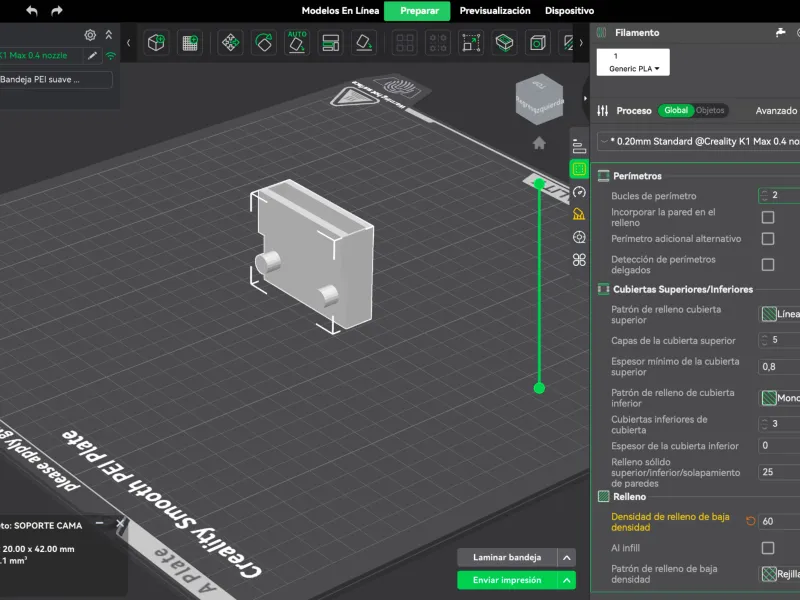This screenshot has height=600, width=800.
Task: Click the scale tool icon
Action: [471, 42]
